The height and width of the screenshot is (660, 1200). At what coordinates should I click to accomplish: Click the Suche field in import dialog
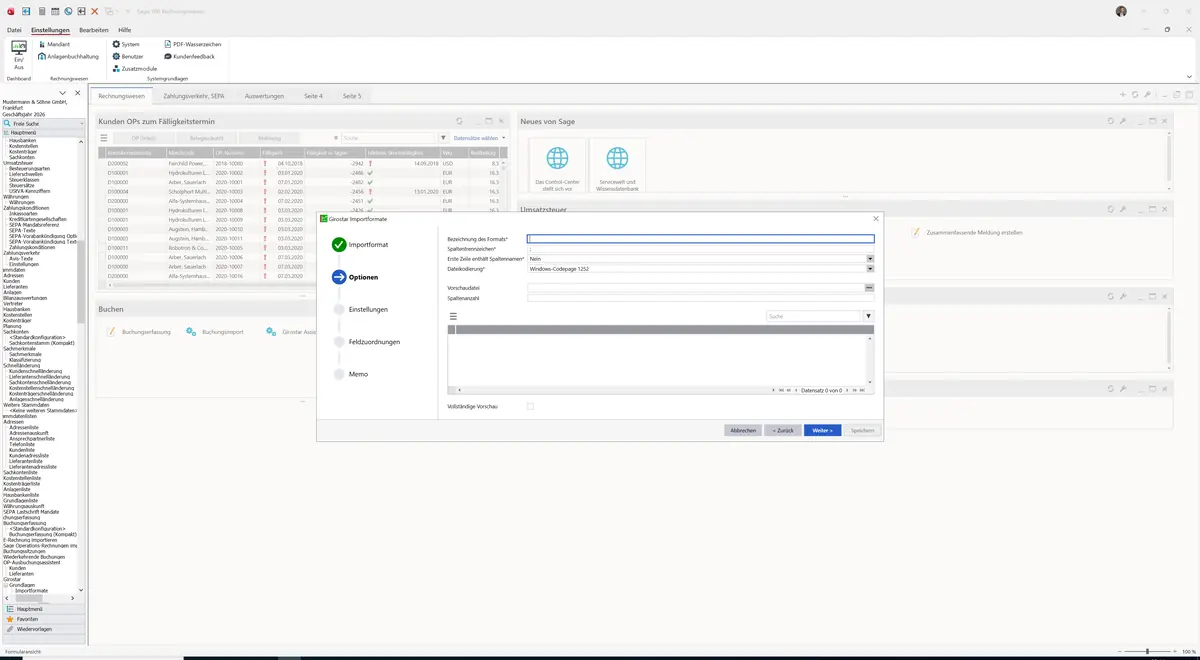[x=813, y=316]
